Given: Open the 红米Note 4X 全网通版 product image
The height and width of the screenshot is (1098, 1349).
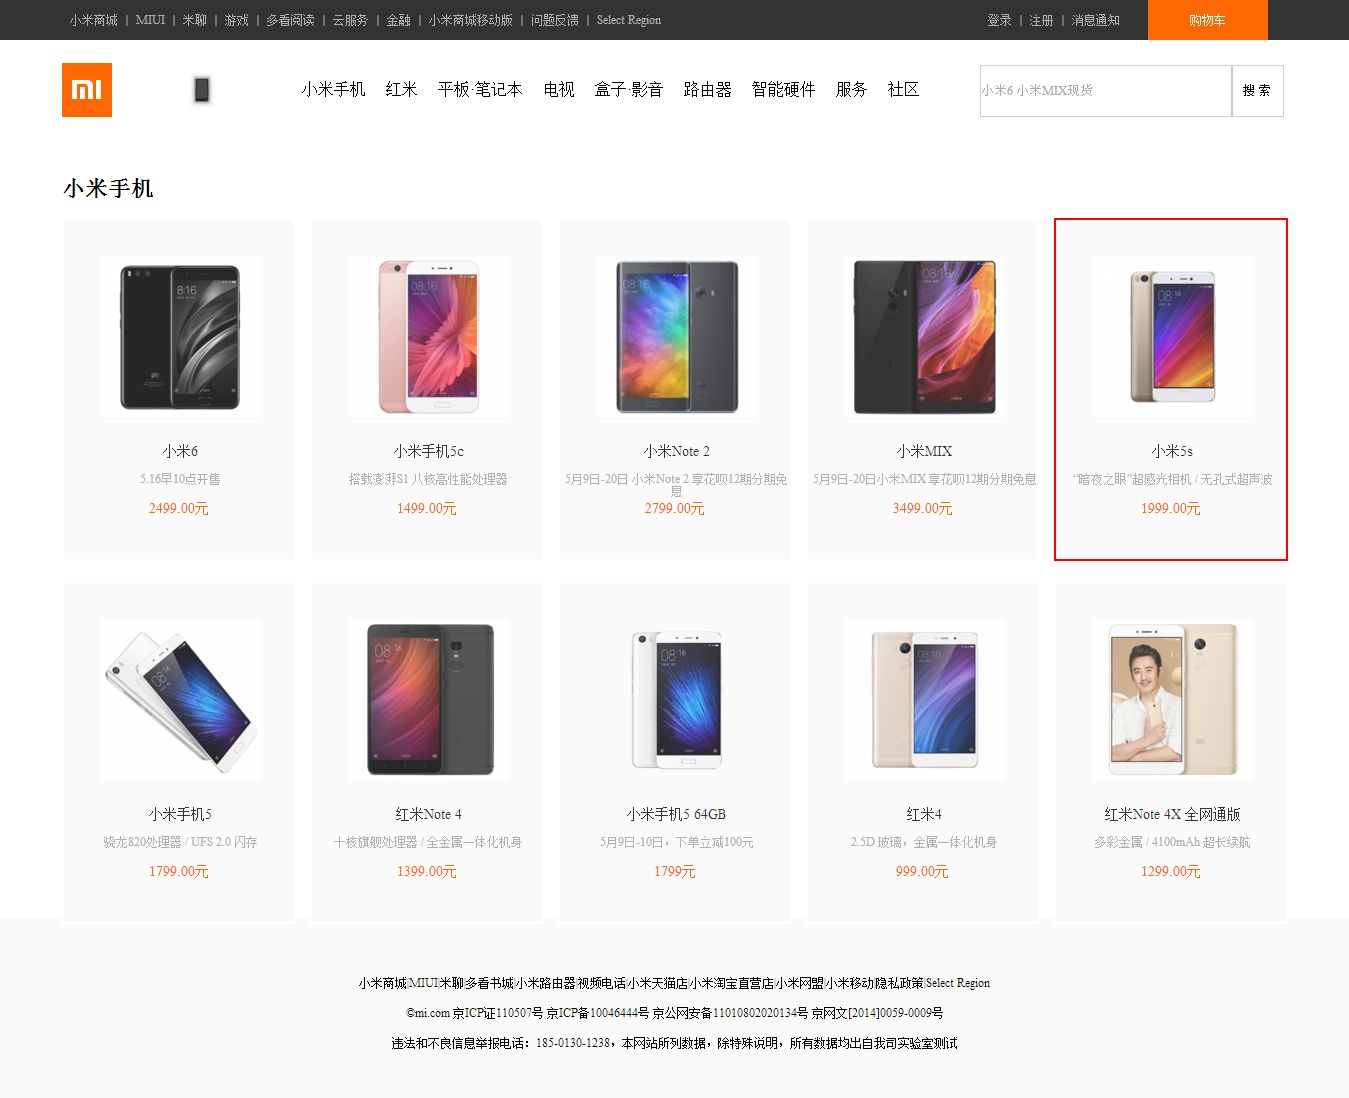Looking at the screenshot, I should [x=1173, y=700].
